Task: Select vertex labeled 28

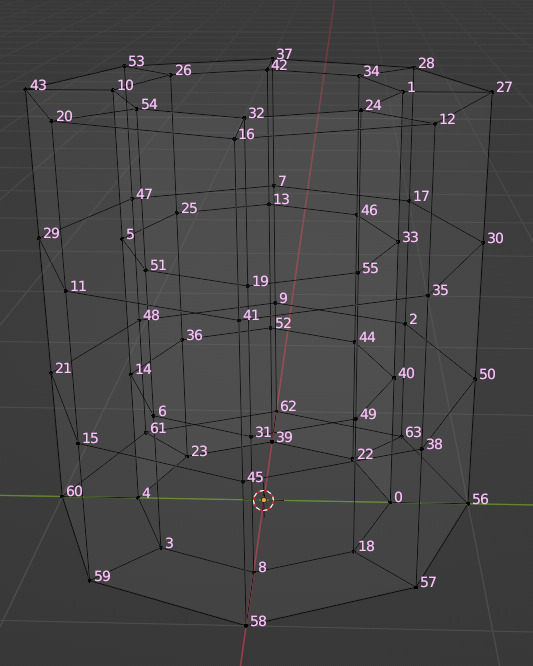Action: (x=414, y=68)
